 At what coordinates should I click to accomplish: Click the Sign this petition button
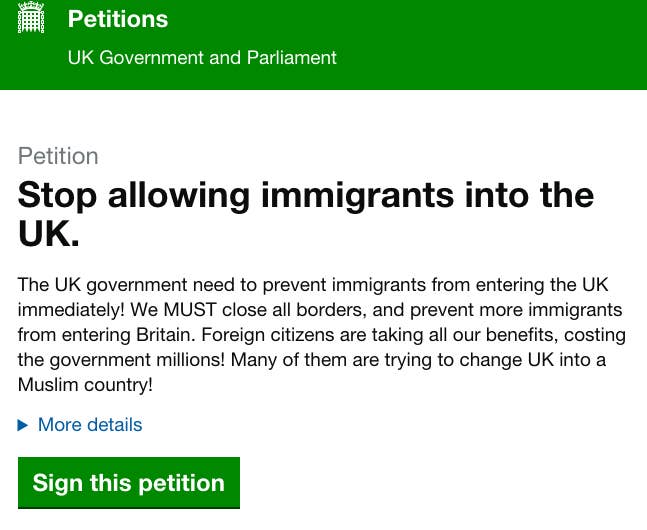129,483
